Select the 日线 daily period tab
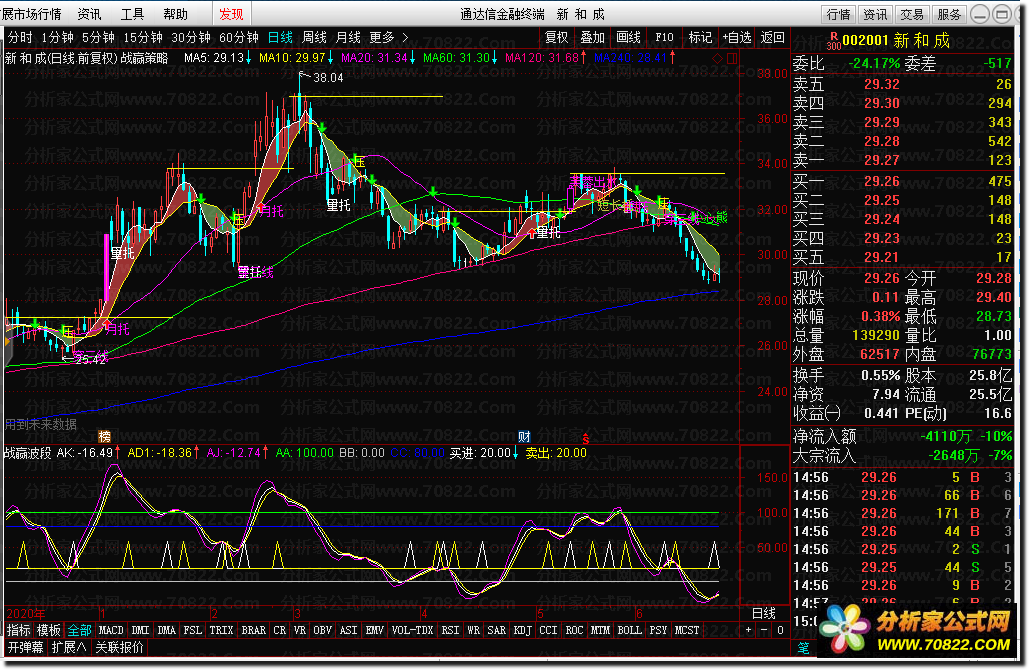 280,37
